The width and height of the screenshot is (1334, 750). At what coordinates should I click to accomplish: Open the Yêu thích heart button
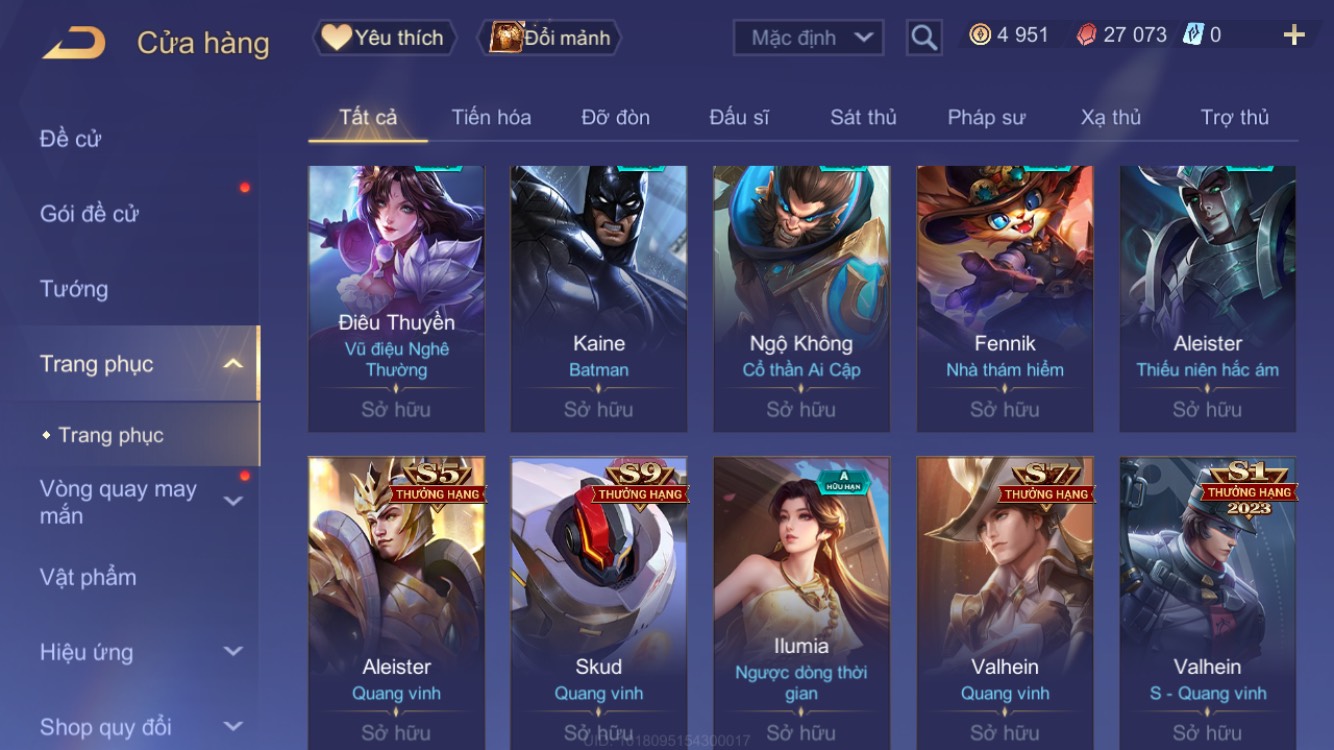385,38
